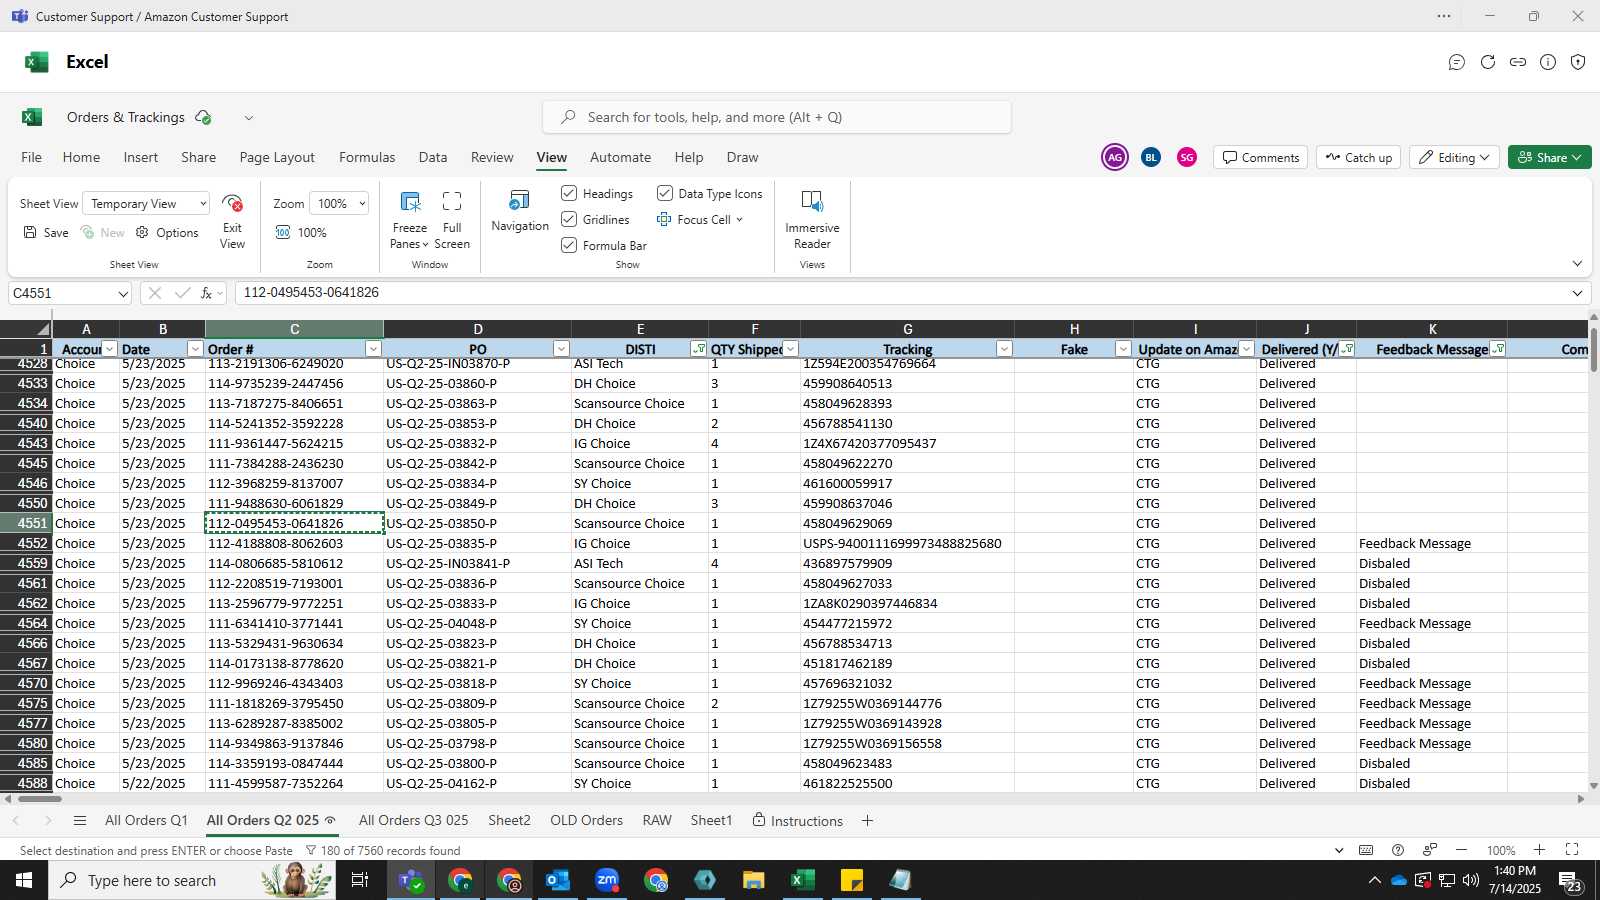Image resolution: width=1600 pixels, height=900 pixels.
Task: Open the Order # column filter
Action: click(373, 349)
